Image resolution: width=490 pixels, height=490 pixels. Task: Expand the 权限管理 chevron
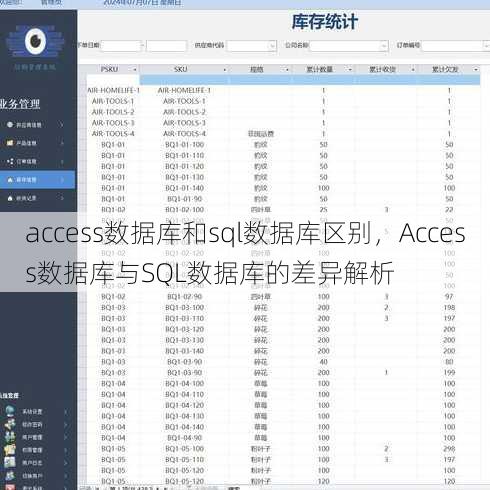[65, 450]
